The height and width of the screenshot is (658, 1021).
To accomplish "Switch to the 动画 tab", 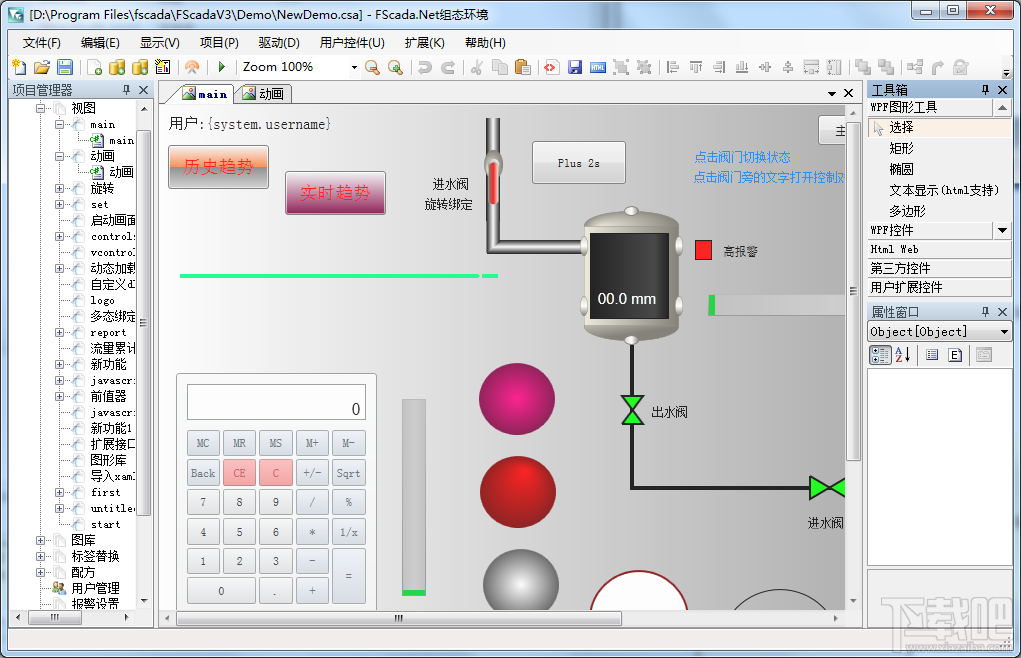I will 264,94.
